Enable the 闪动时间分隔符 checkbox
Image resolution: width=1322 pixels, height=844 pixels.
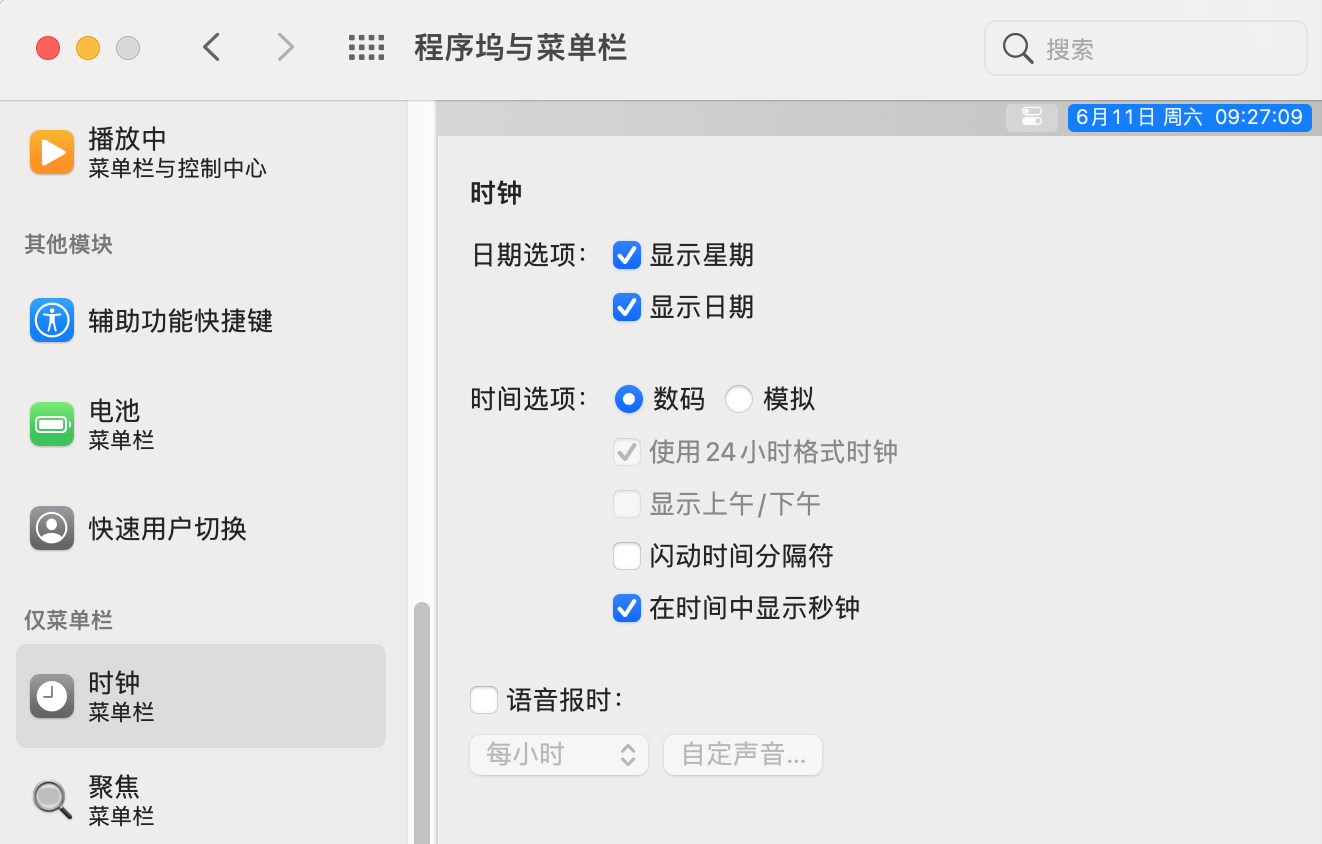(627, 556)
